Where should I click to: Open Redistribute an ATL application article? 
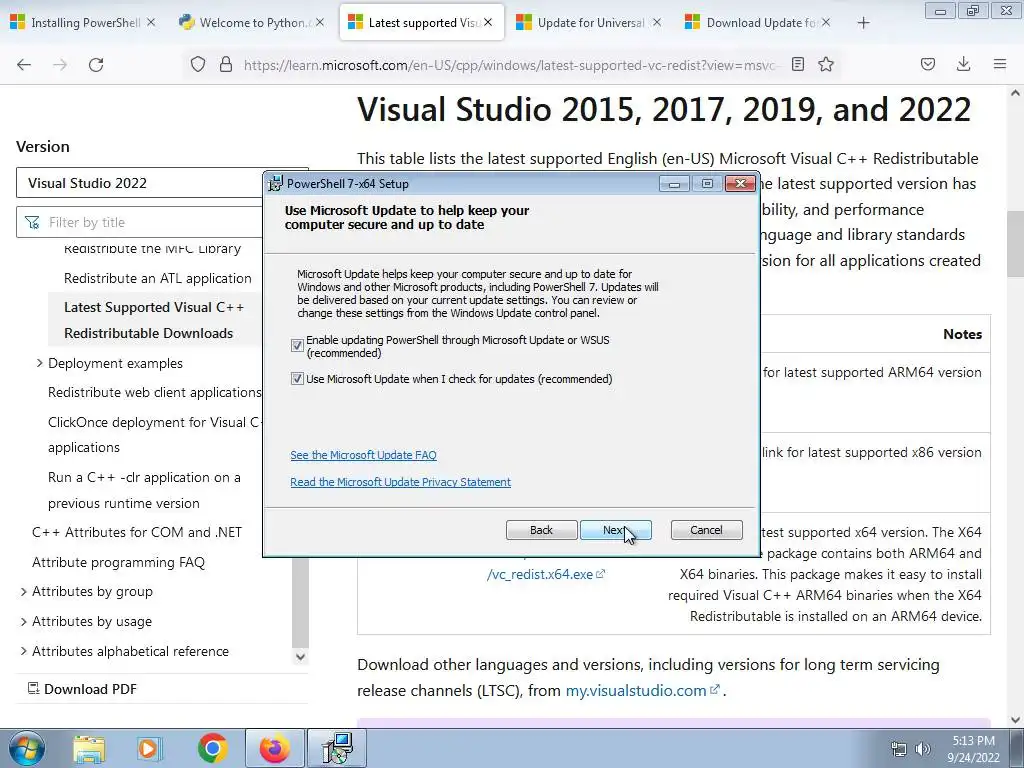pos(157,278)
